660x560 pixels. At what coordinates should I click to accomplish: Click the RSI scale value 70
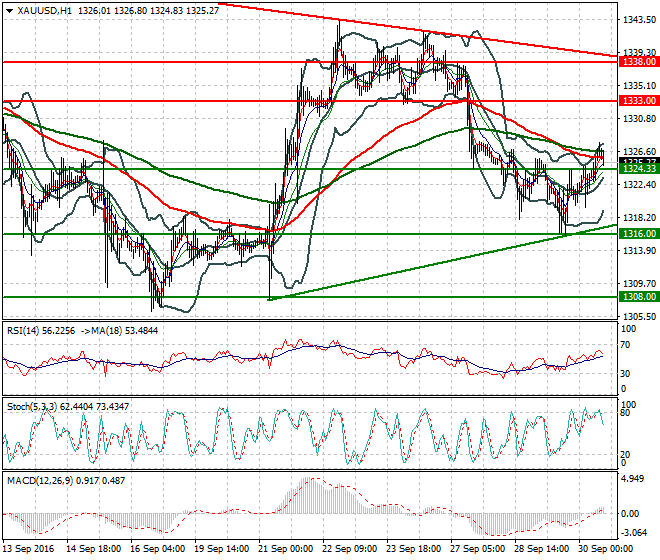(x=625, y=345)
